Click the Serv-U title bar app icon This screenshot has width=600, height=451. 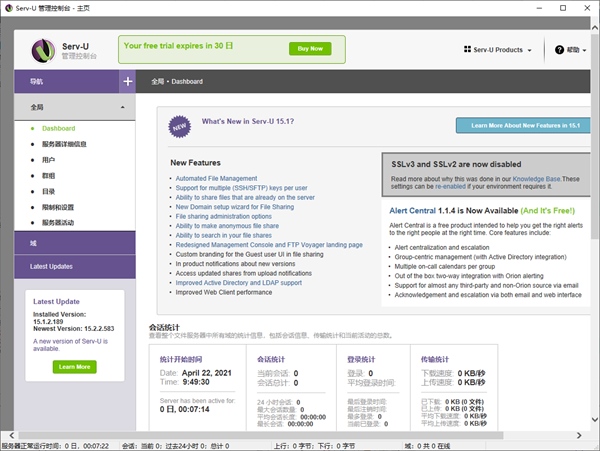(x=10, y=9)
